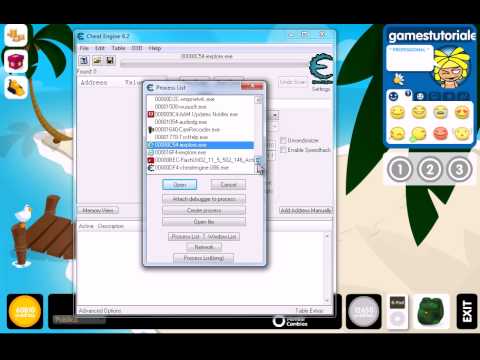Click Attach debugger to process button
This screenshot has height=360, width=480.
[204, 199]
